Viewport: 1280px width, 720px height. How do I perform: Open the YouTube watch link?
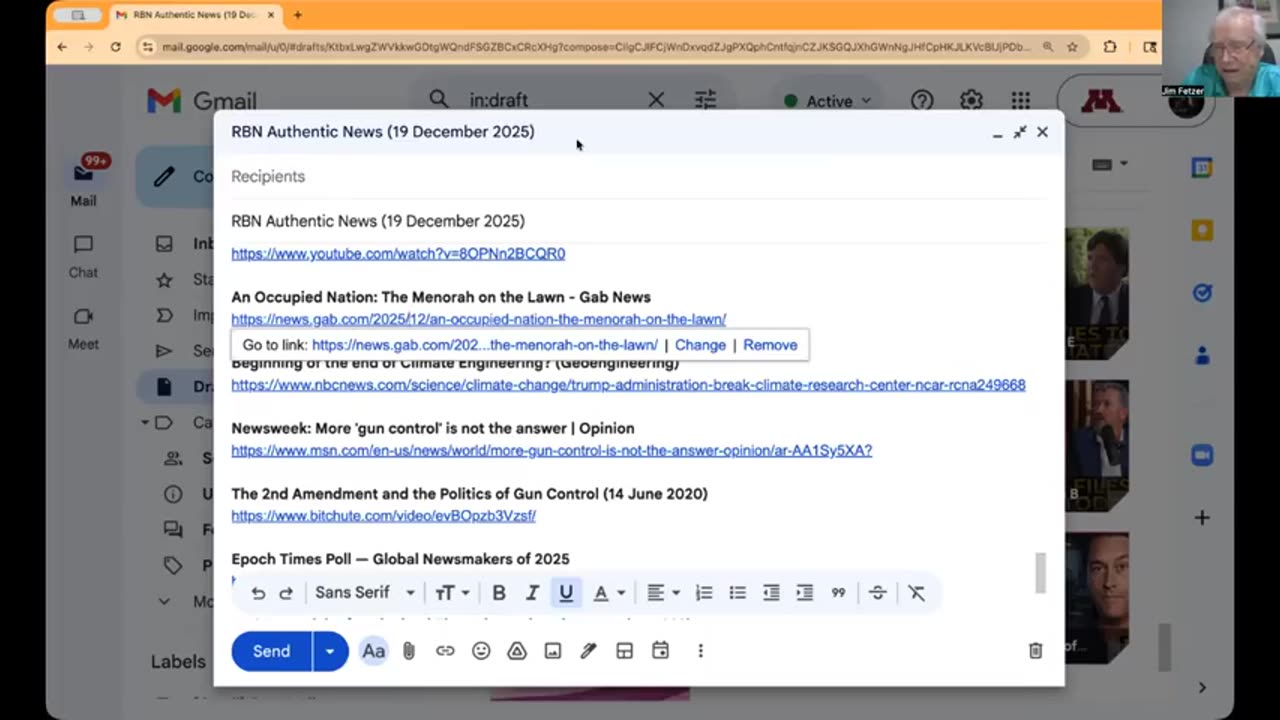click(398, 254)
